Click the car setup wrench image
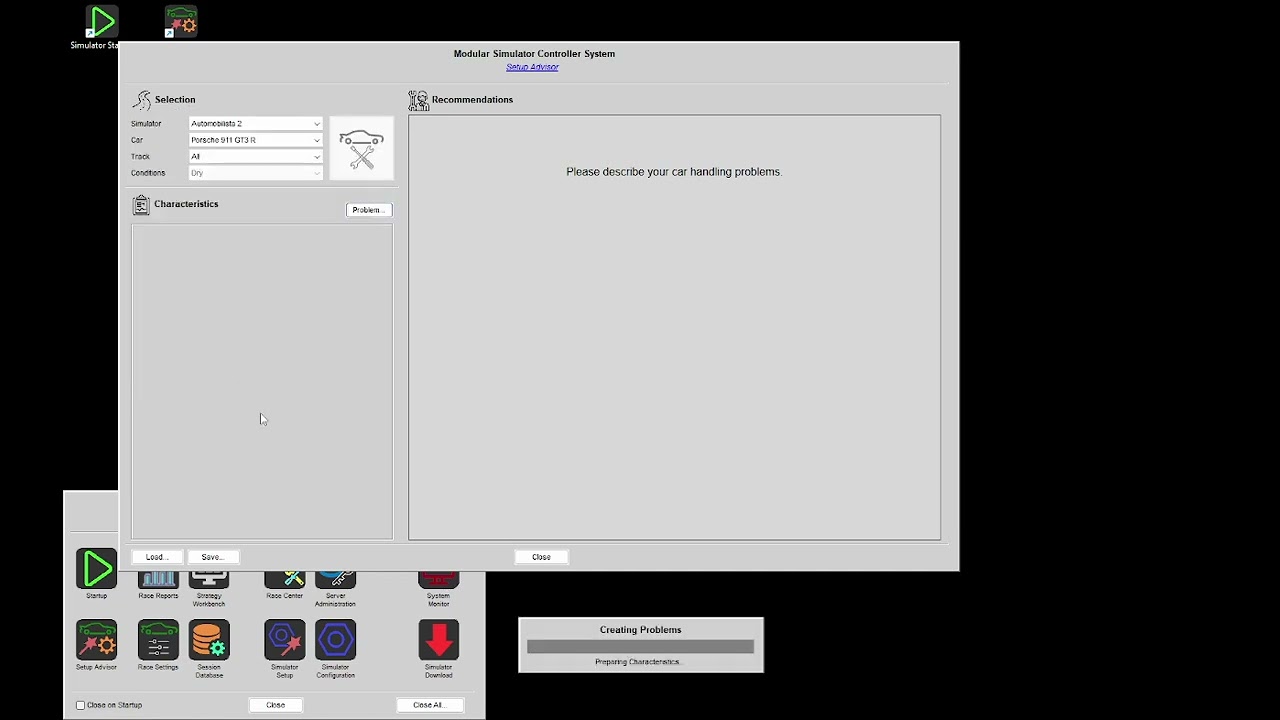 click(x=361, y=148)
